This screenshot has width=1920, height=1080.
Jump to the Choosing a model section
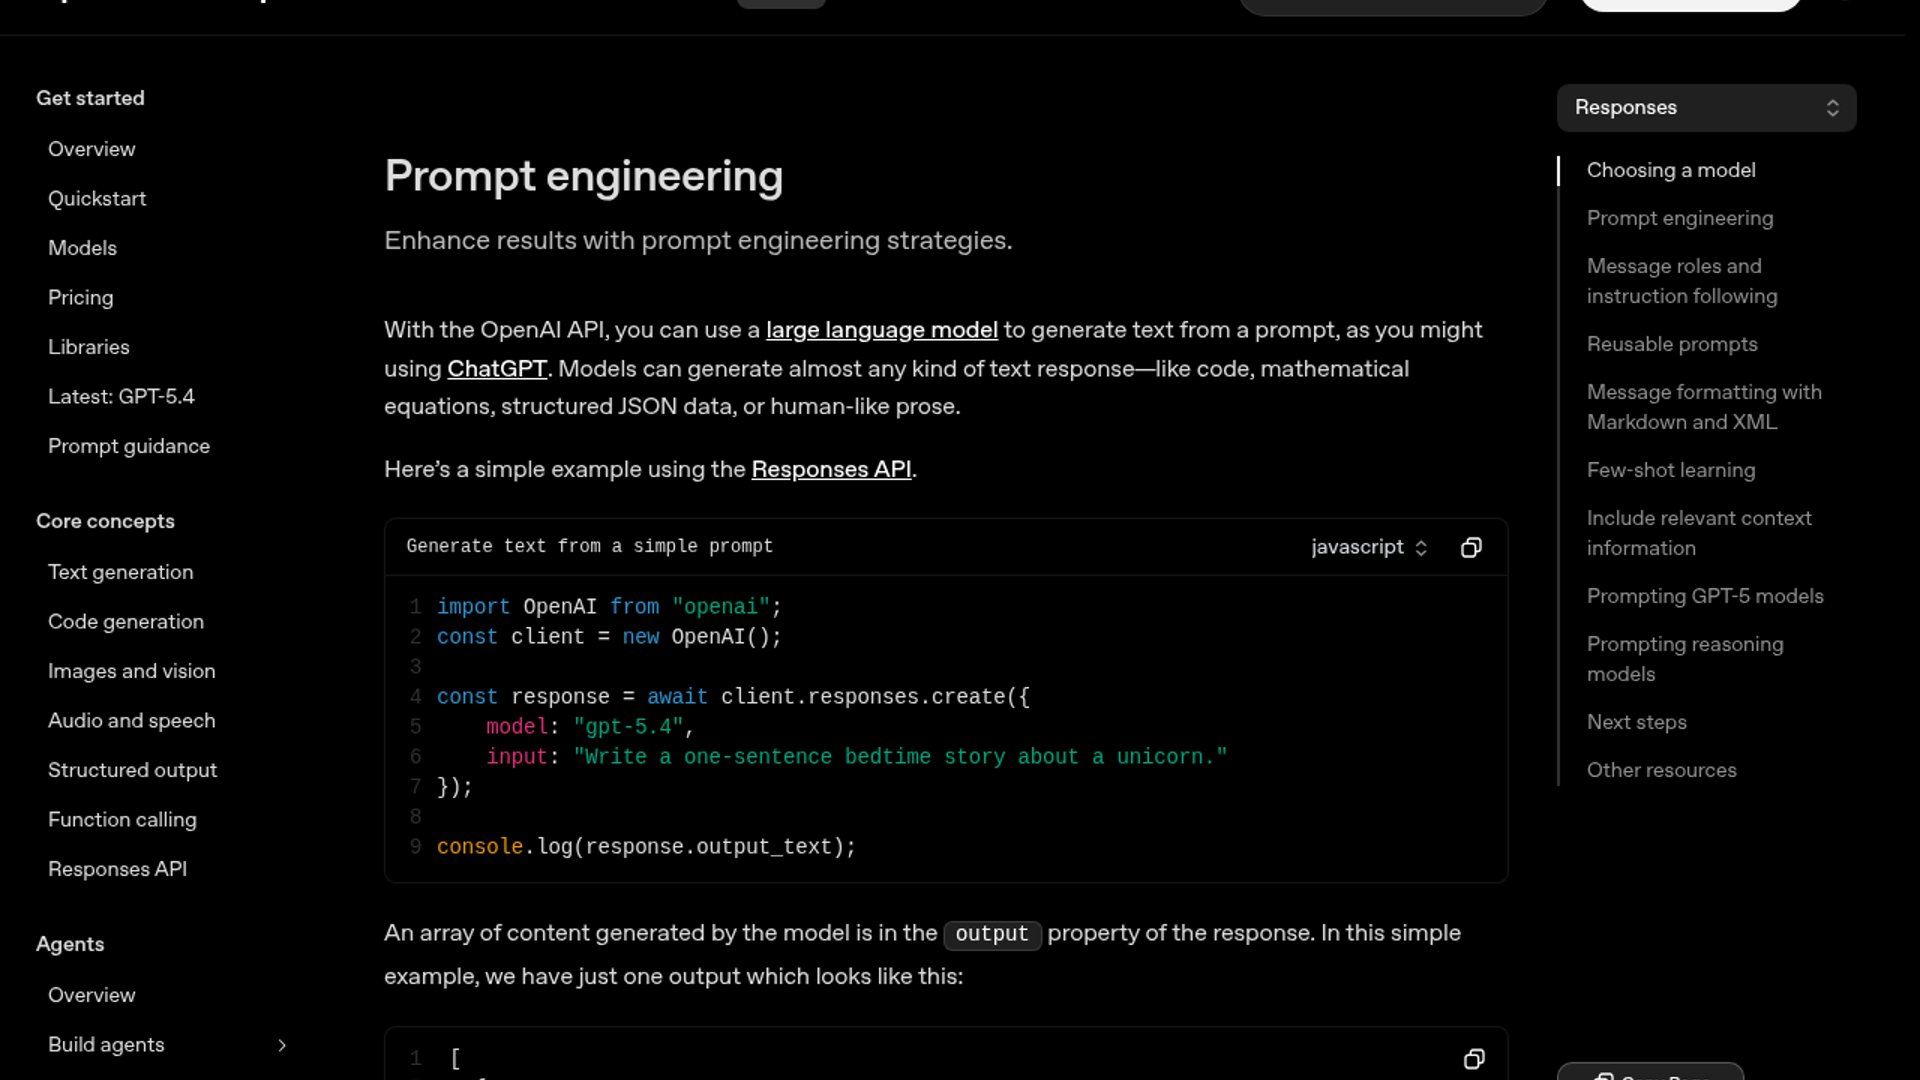[1670, 170]
